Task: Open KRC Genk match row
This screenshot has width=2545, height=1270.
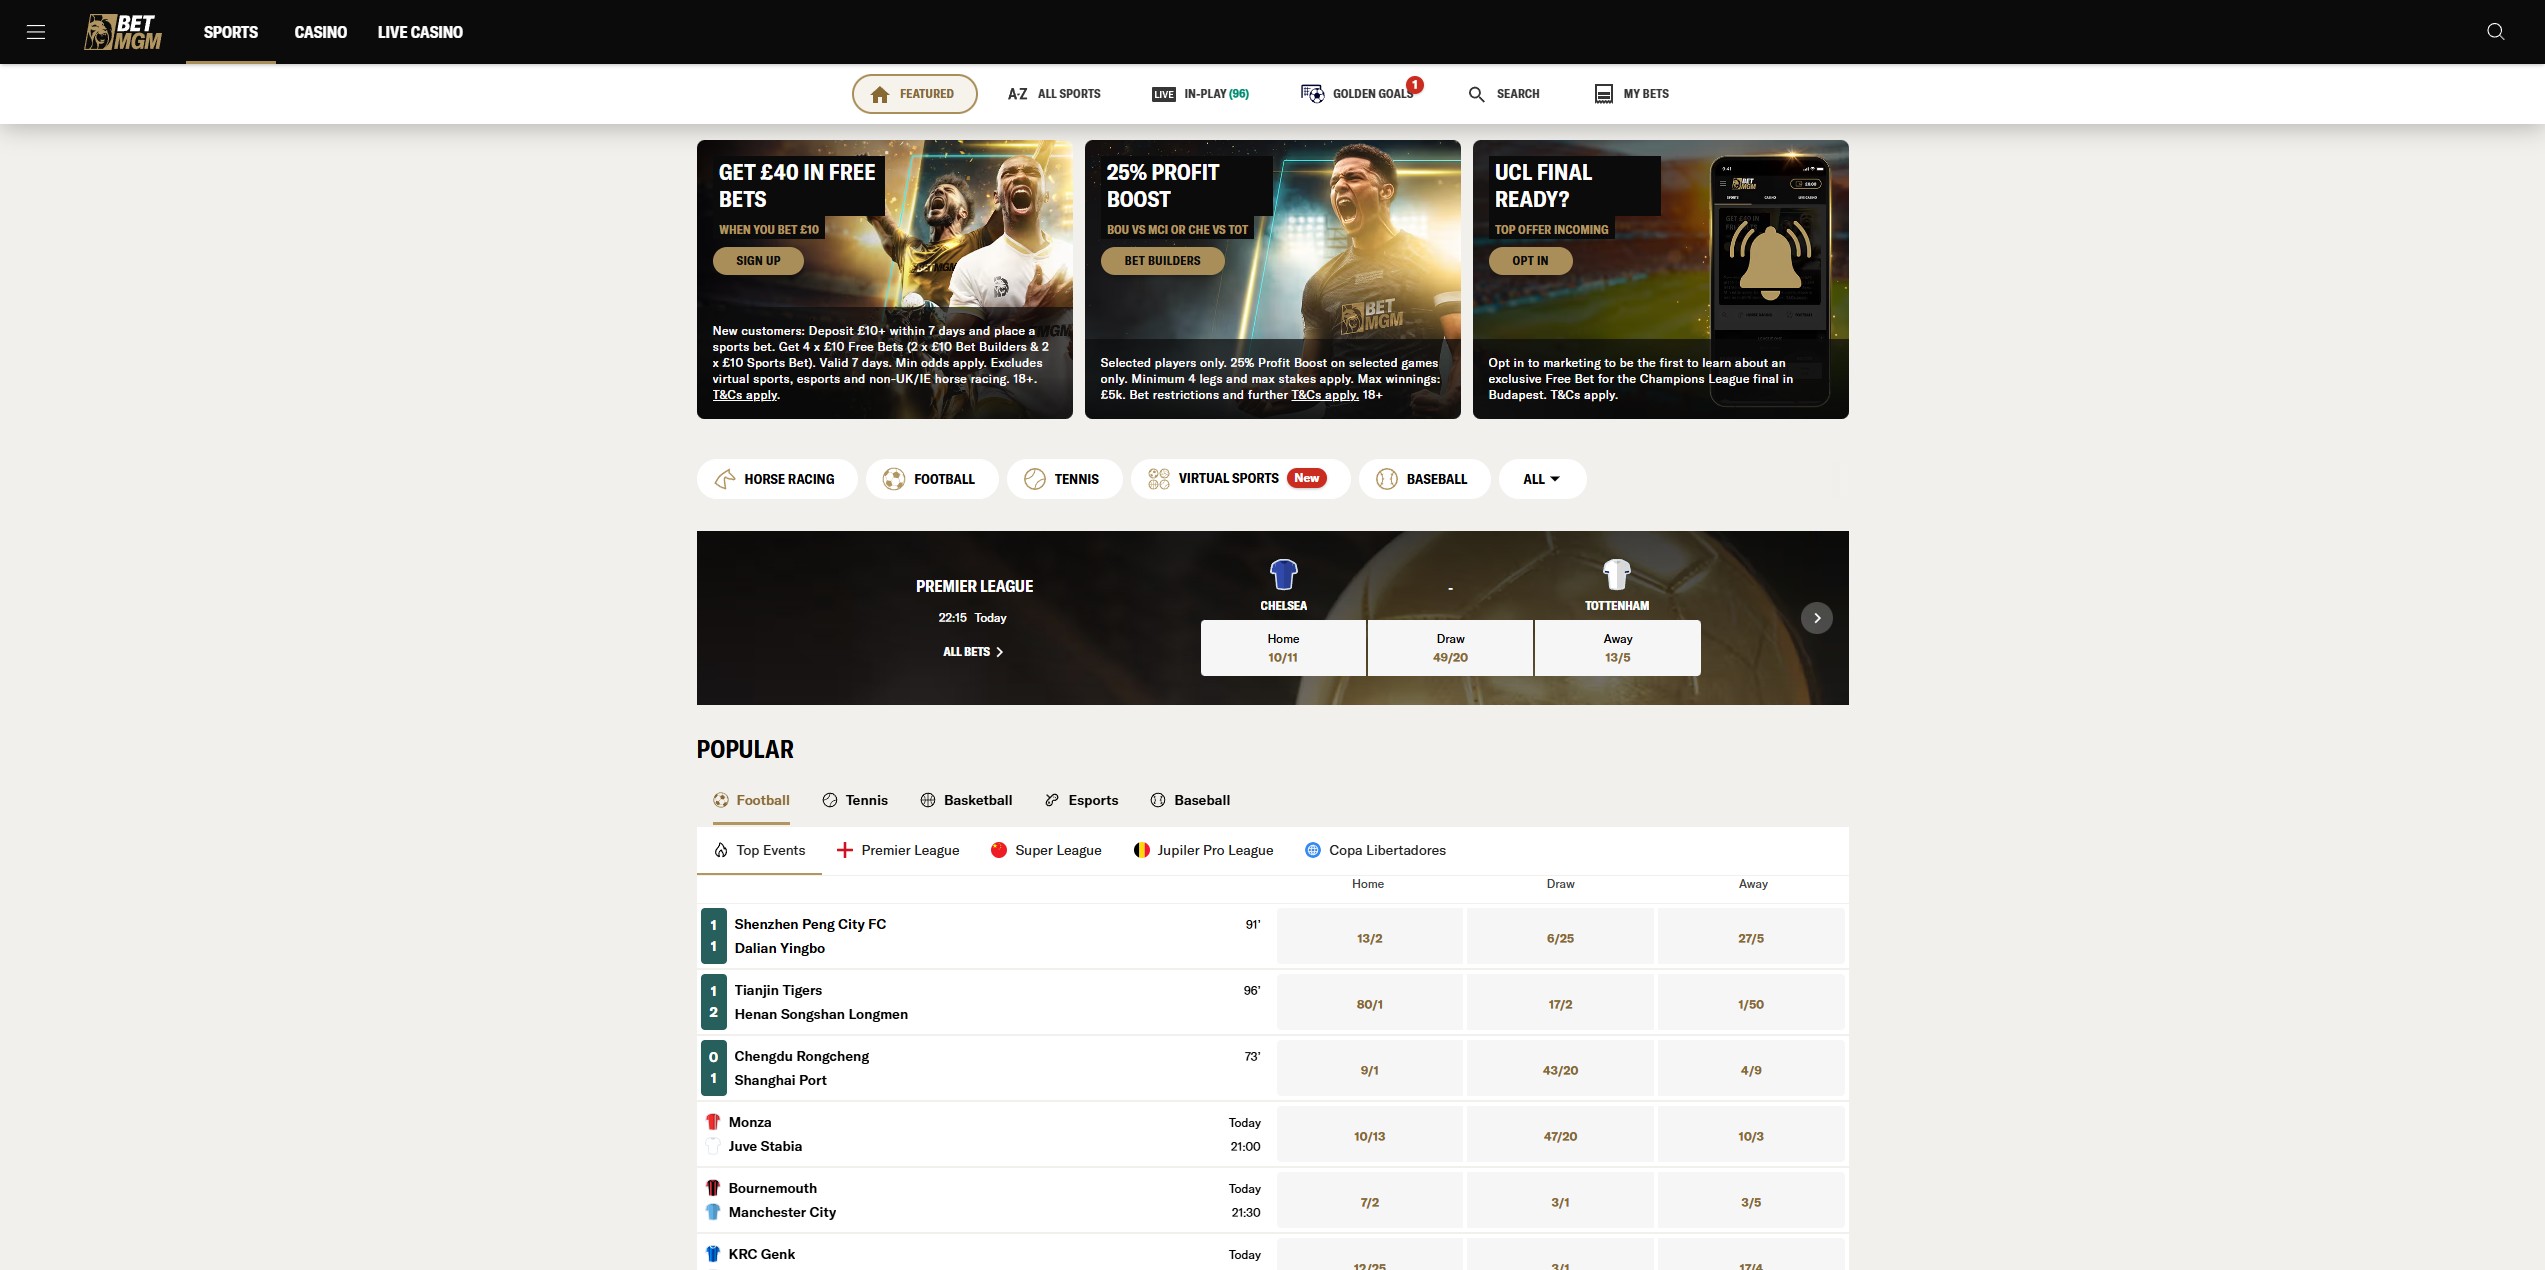Action: (x=985, y=1254)
